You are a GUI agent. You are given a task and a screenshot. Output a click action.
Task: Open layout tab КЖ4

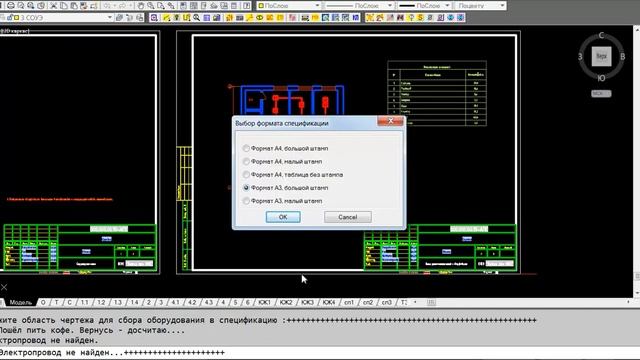[x=329, y=302]
